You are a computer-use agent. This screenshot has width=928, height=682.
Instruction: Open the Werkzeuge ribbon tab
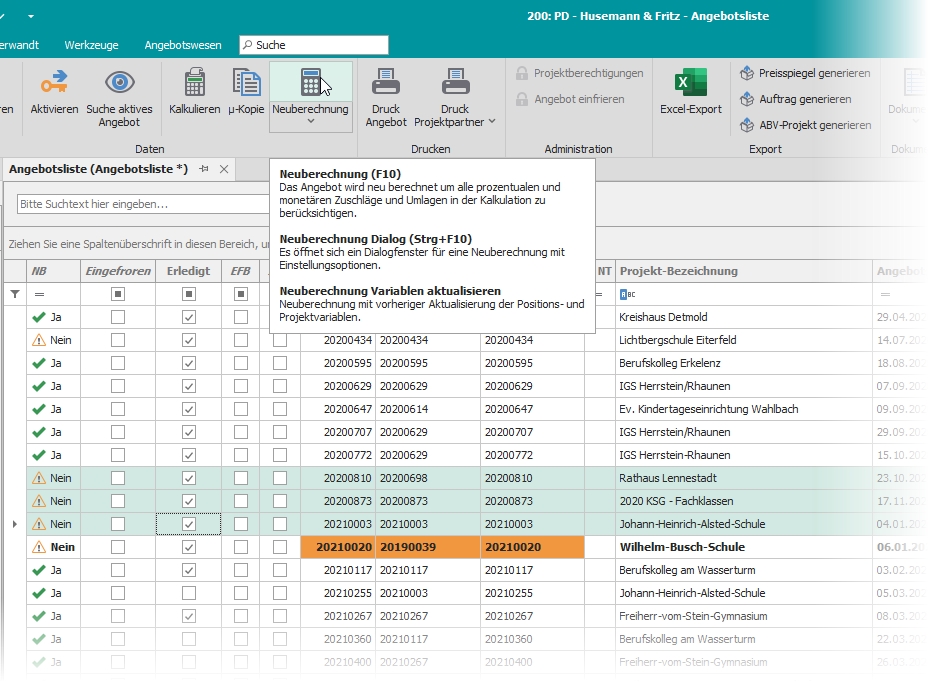click(91, 45)
